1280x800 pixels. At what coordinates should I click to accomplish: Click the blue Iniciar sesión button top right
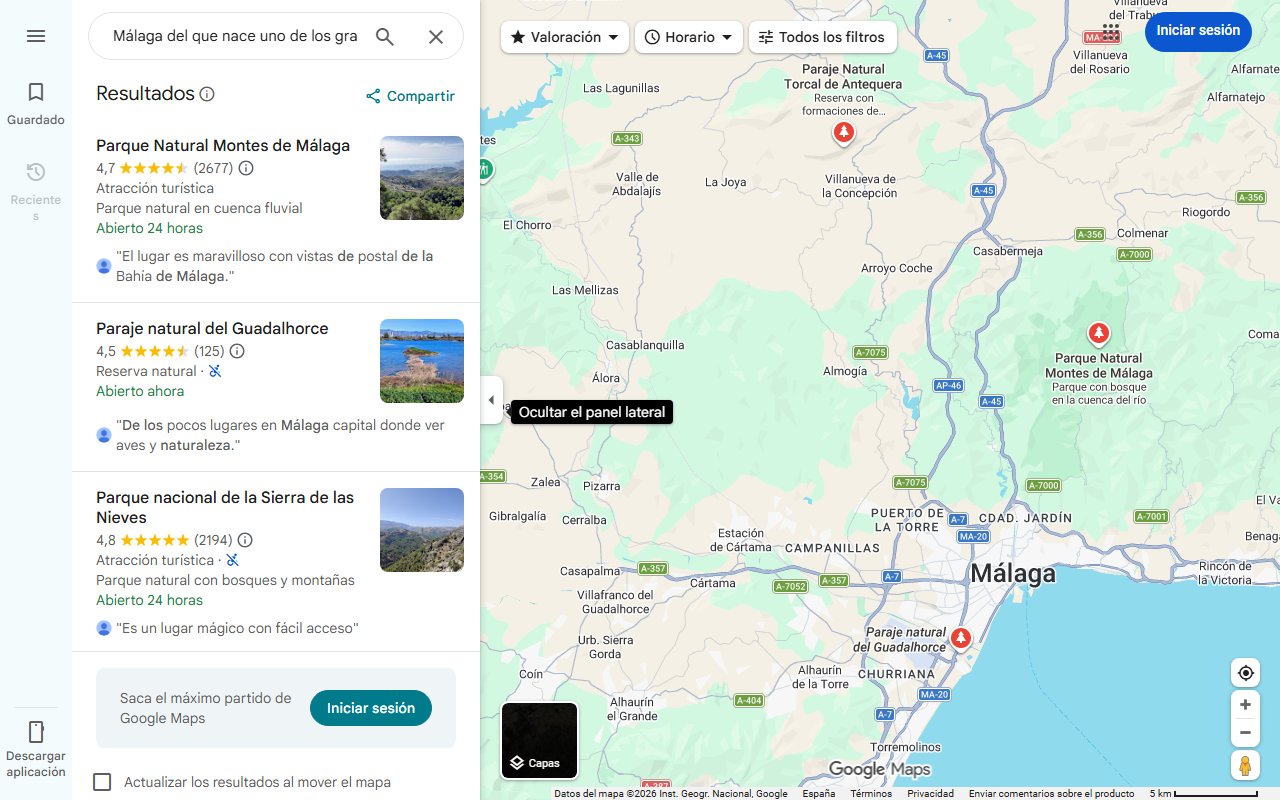tap(1198, 31)
